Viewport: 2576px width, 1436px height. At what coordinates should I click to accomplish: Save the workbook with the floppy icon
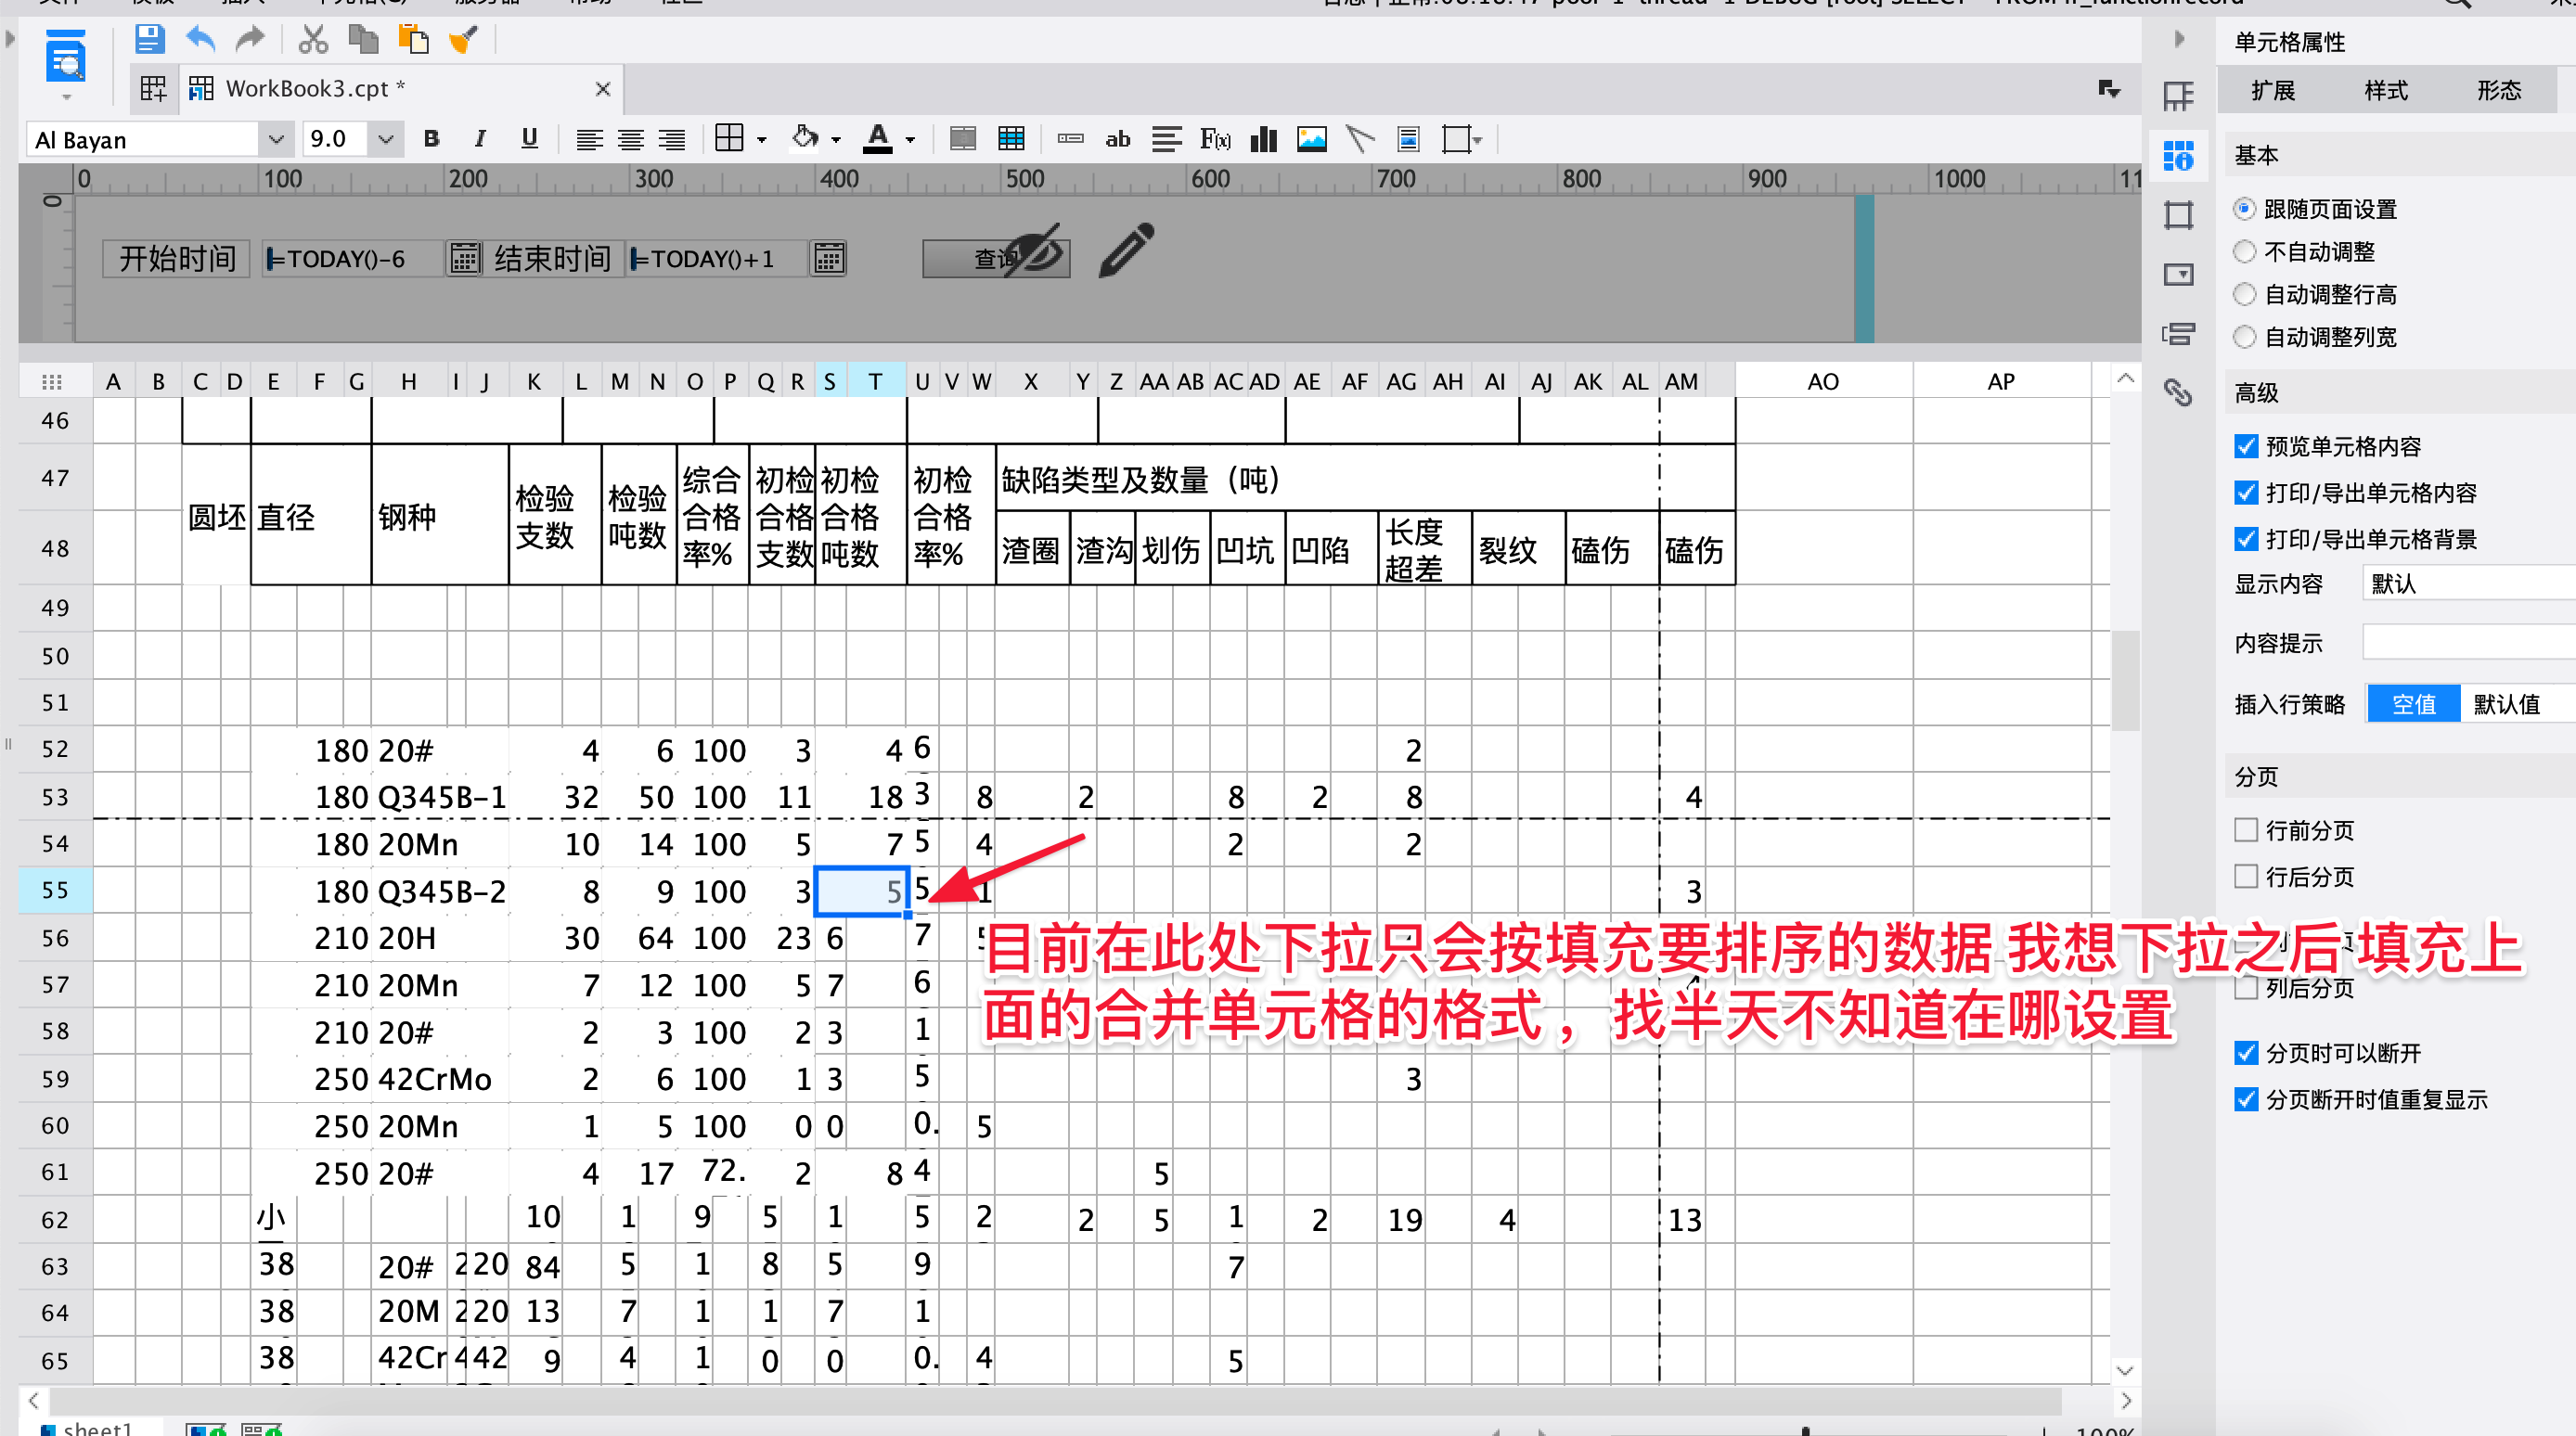[149, 39]
